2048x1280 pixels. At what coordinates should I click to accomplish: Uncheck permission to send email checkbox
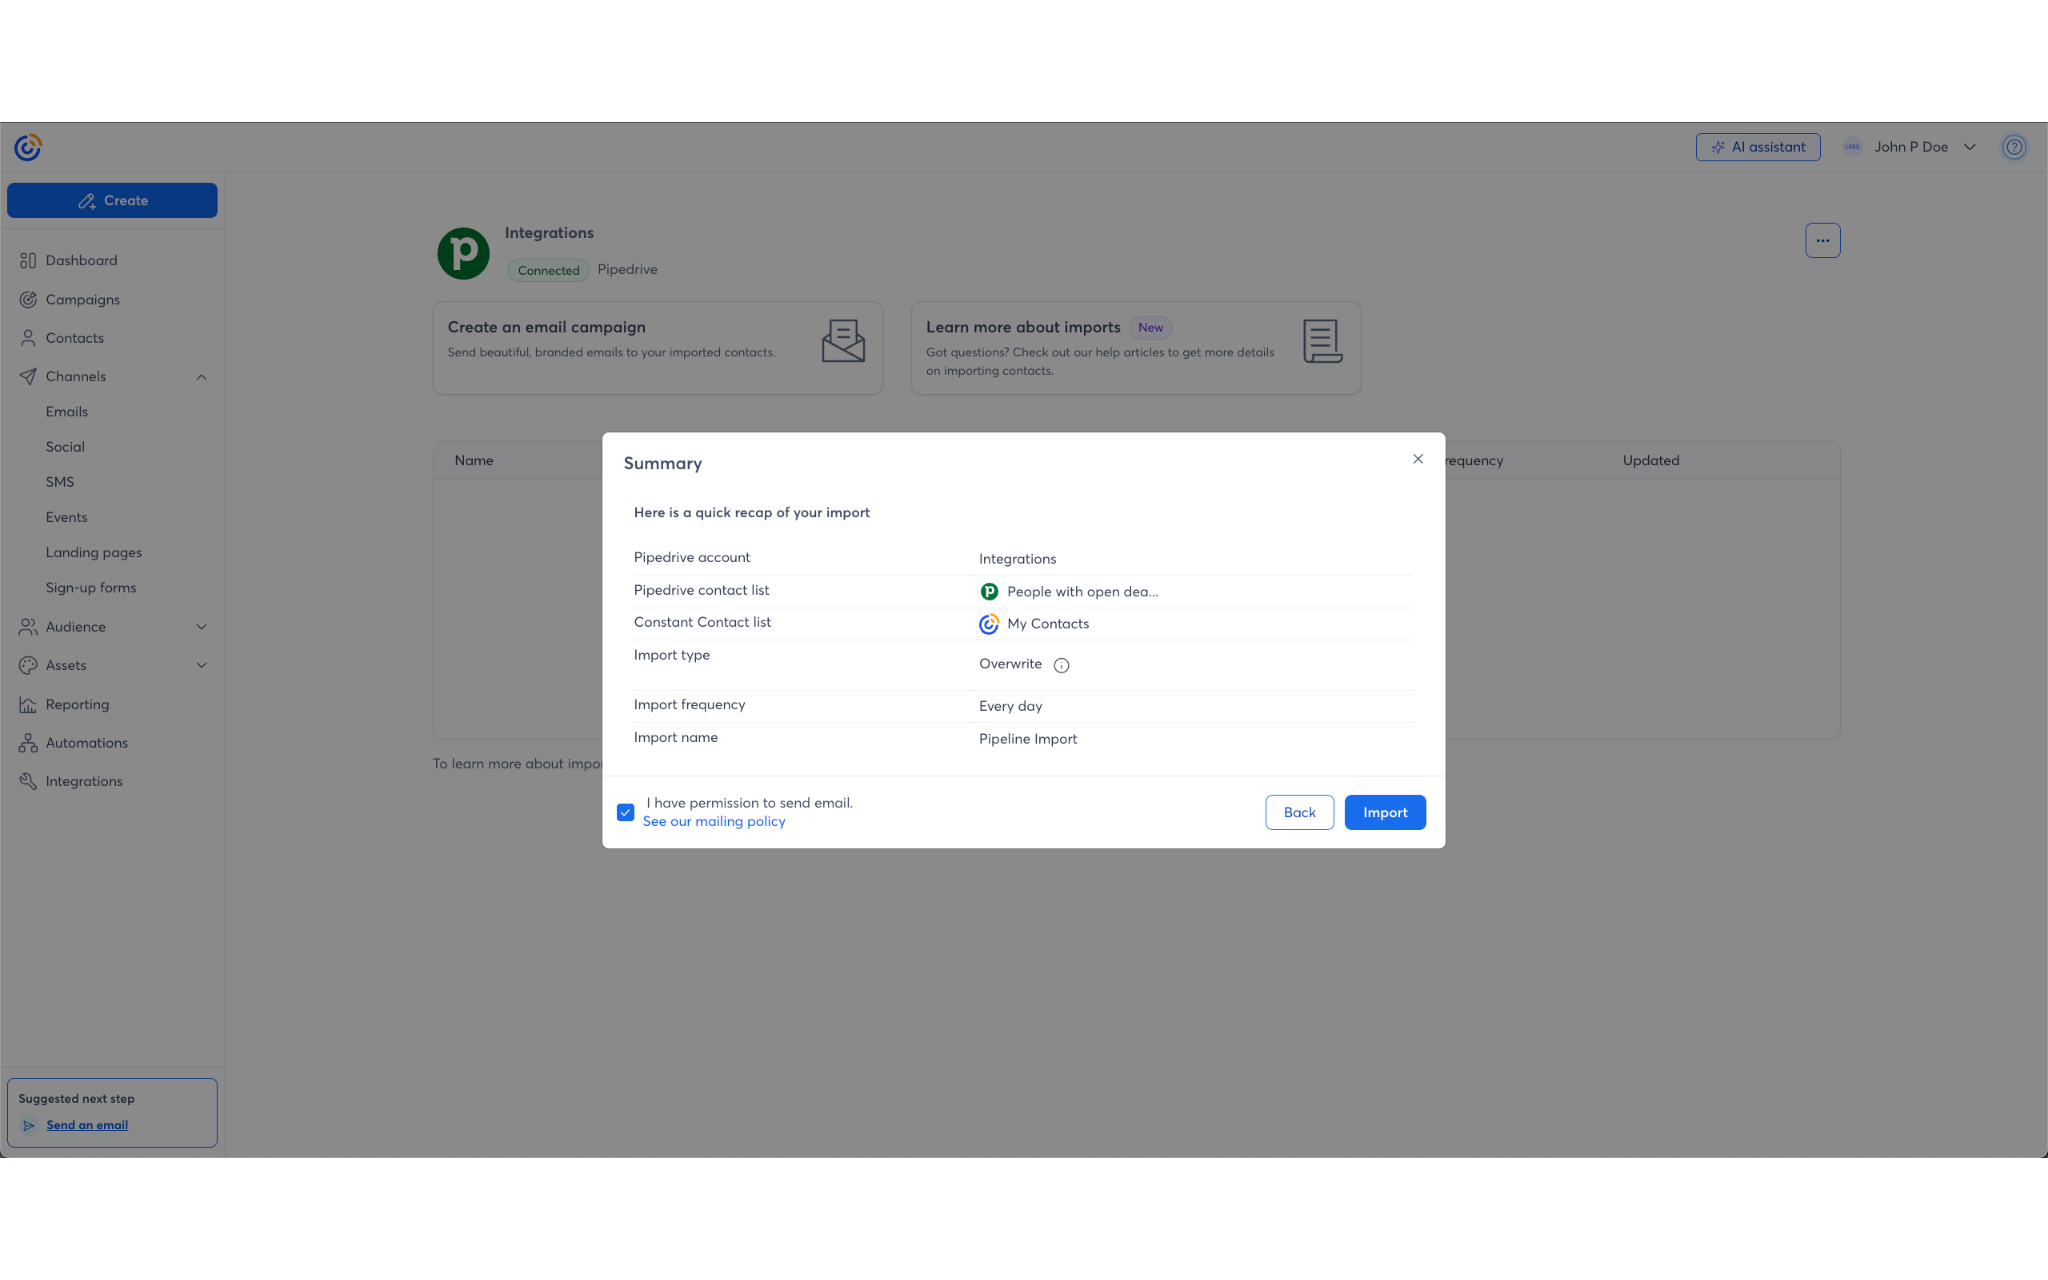(x=626, y=812)
